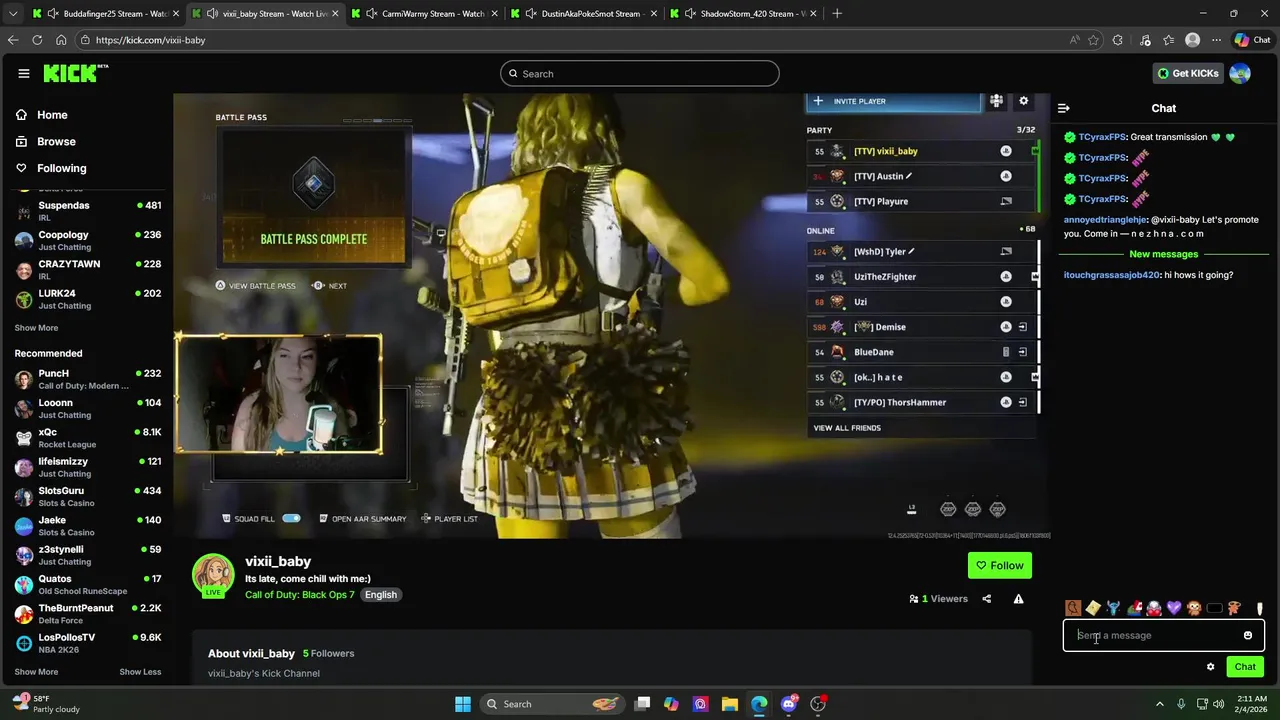The image size is (1280, 720).
Task: Follow vixii_baby channel
Action: (1000, 566)
